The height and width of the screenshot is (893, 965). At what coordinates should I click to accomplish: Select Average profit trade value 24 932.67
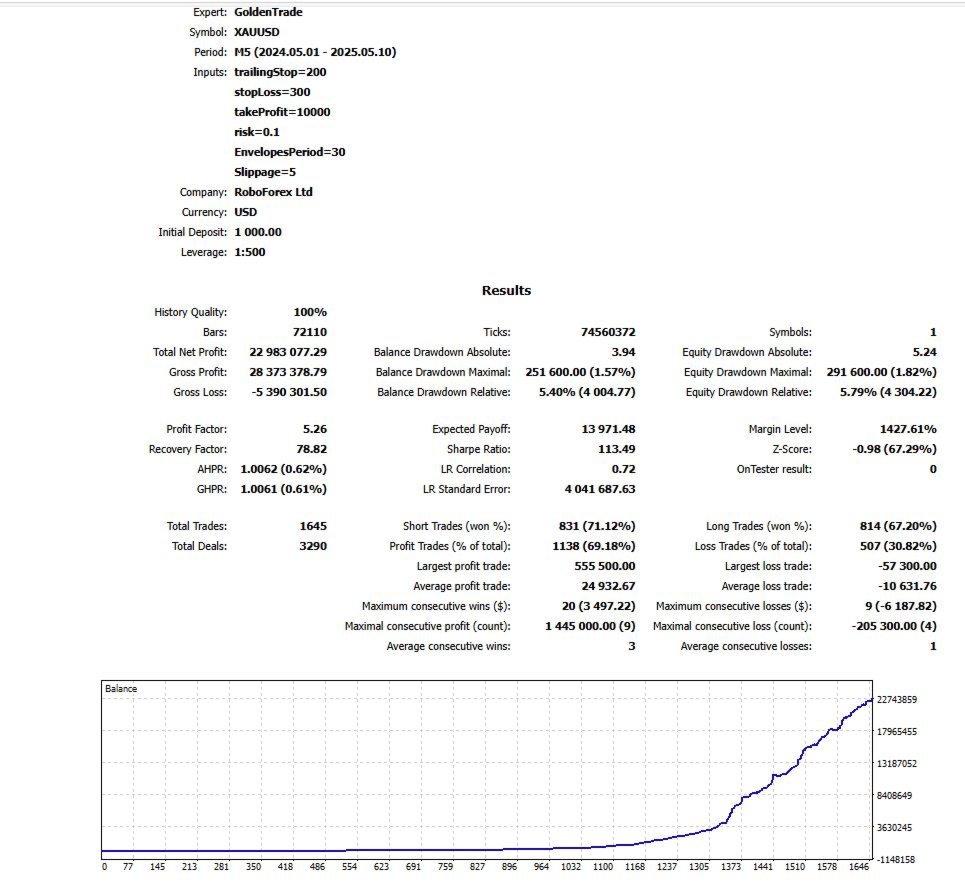pos(609,586)
